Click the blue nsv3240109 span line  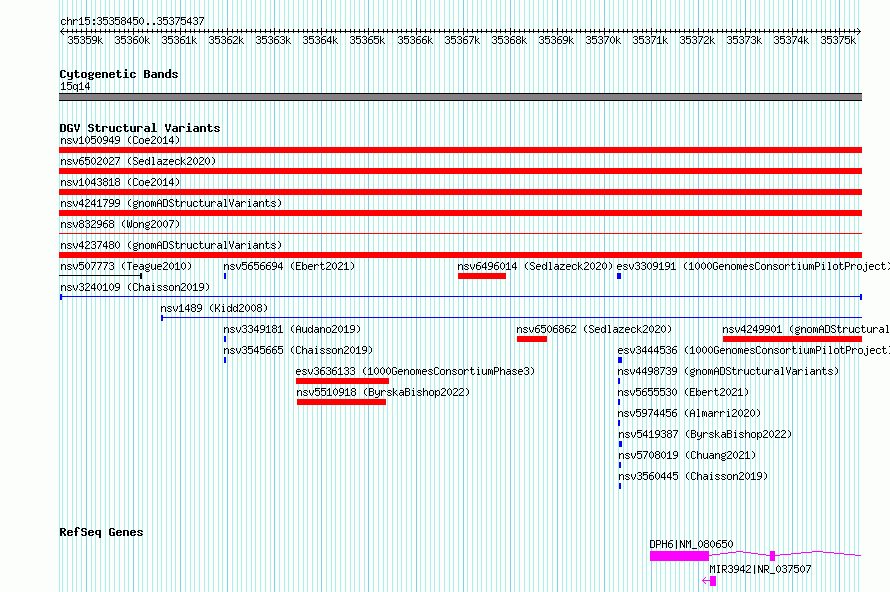461,297
